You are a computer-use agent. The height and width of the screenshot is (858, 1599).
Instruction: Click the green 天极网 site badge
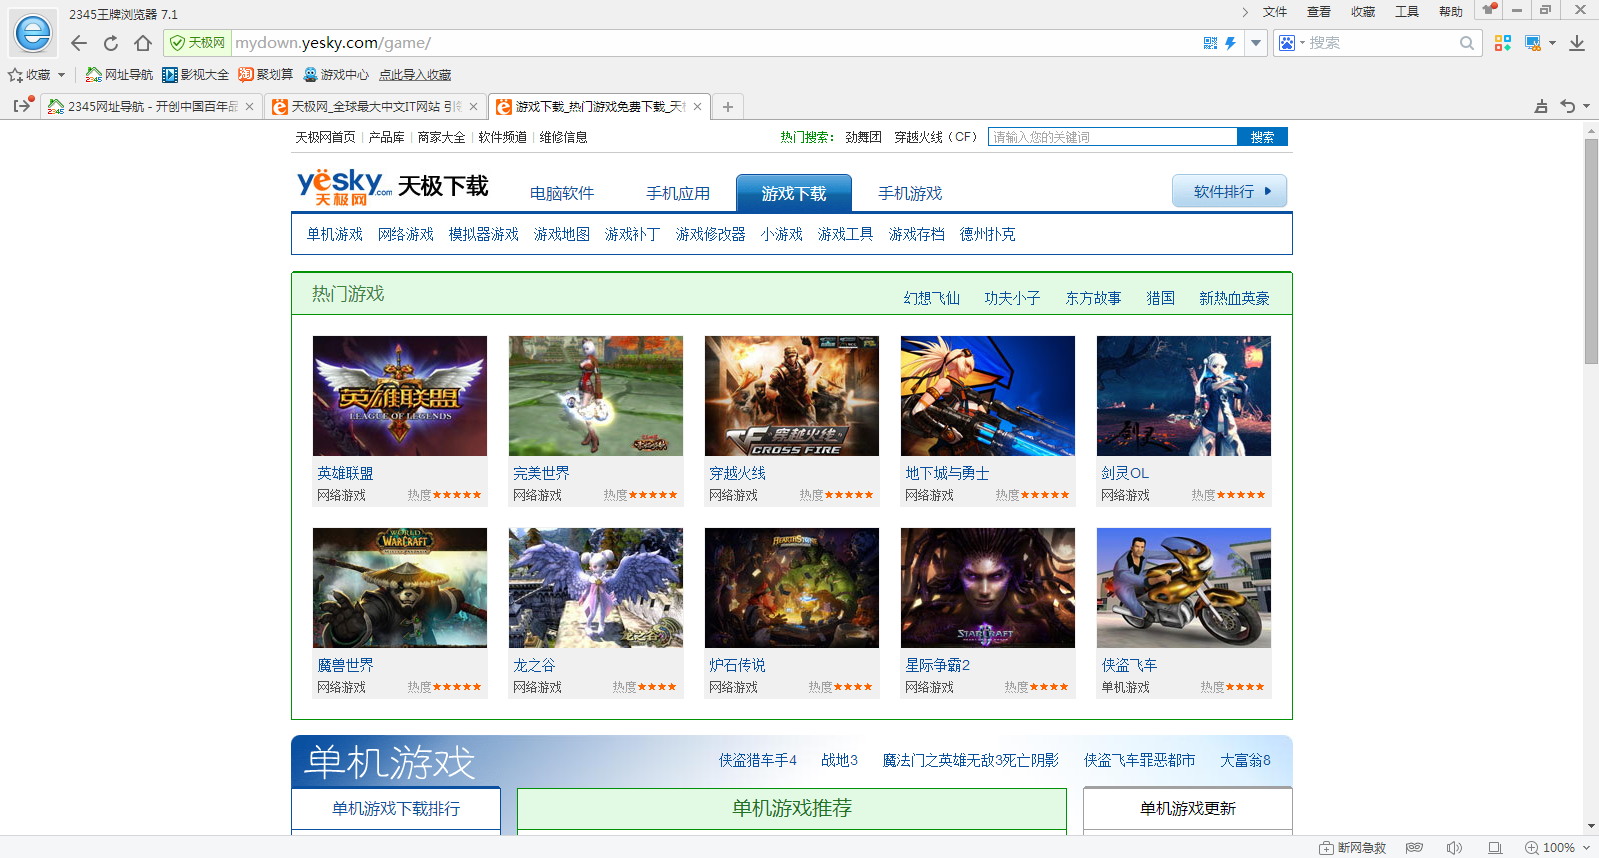point(197,43)
